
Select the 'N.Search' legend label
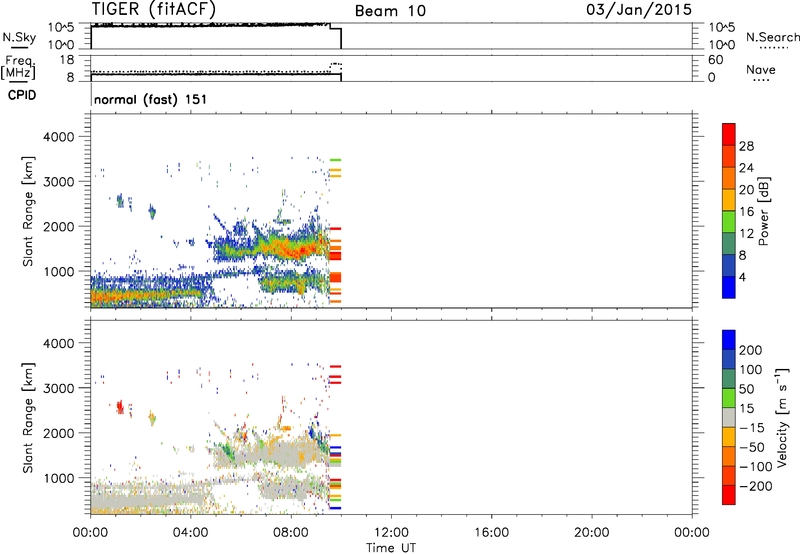tap(772, 37)
